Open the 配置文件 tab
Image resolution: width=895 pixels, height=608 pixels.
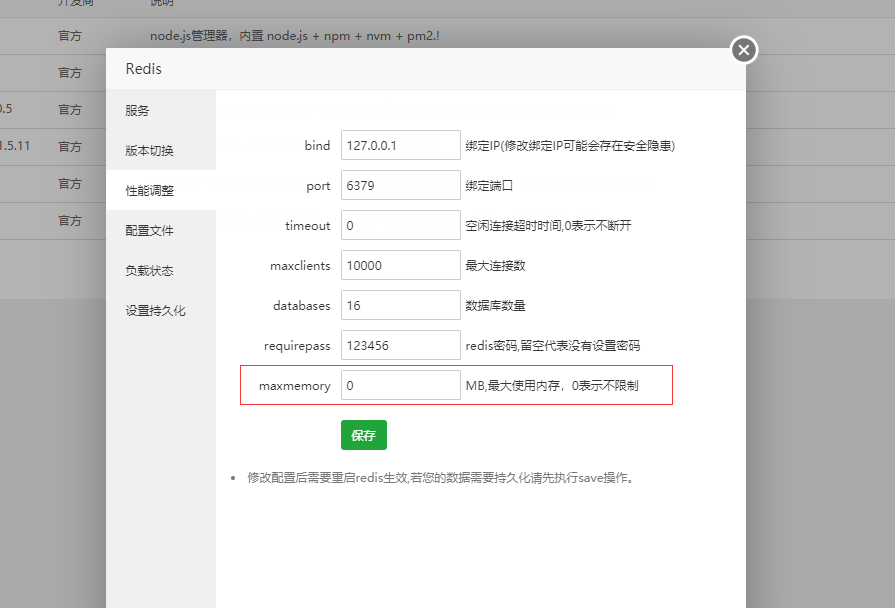tap(149, 231)
